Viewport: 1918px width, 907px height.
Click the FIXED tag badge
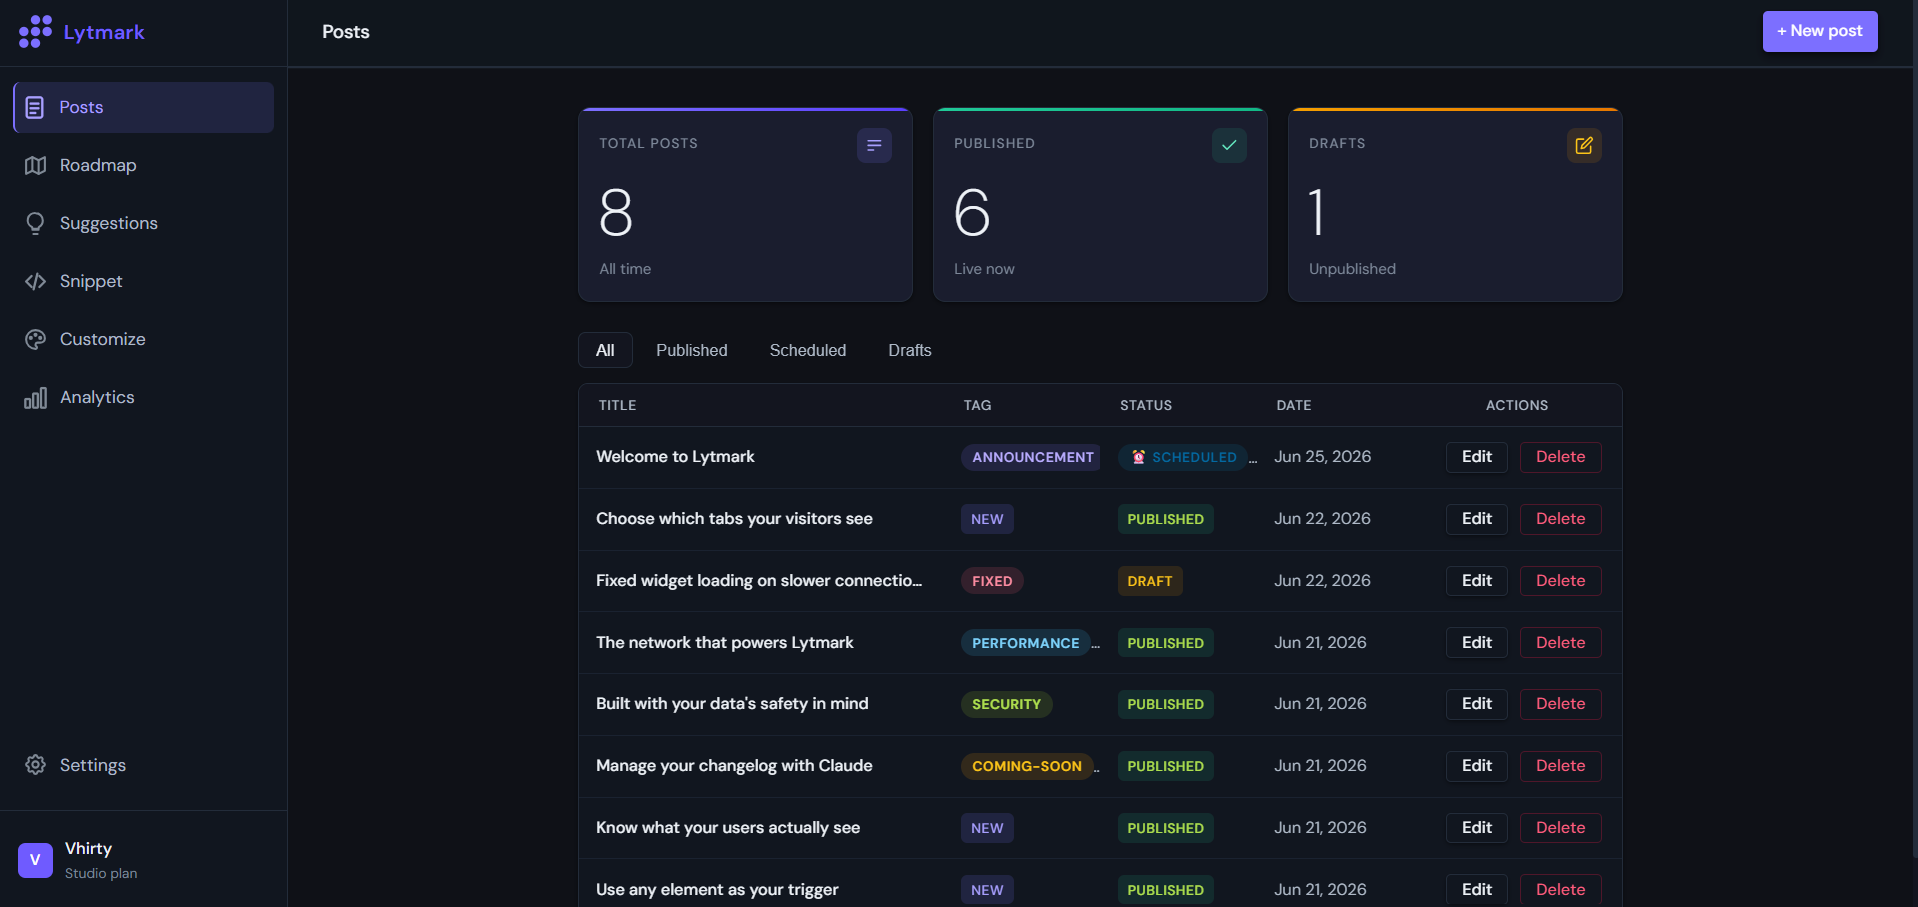(x=992, y=581)
